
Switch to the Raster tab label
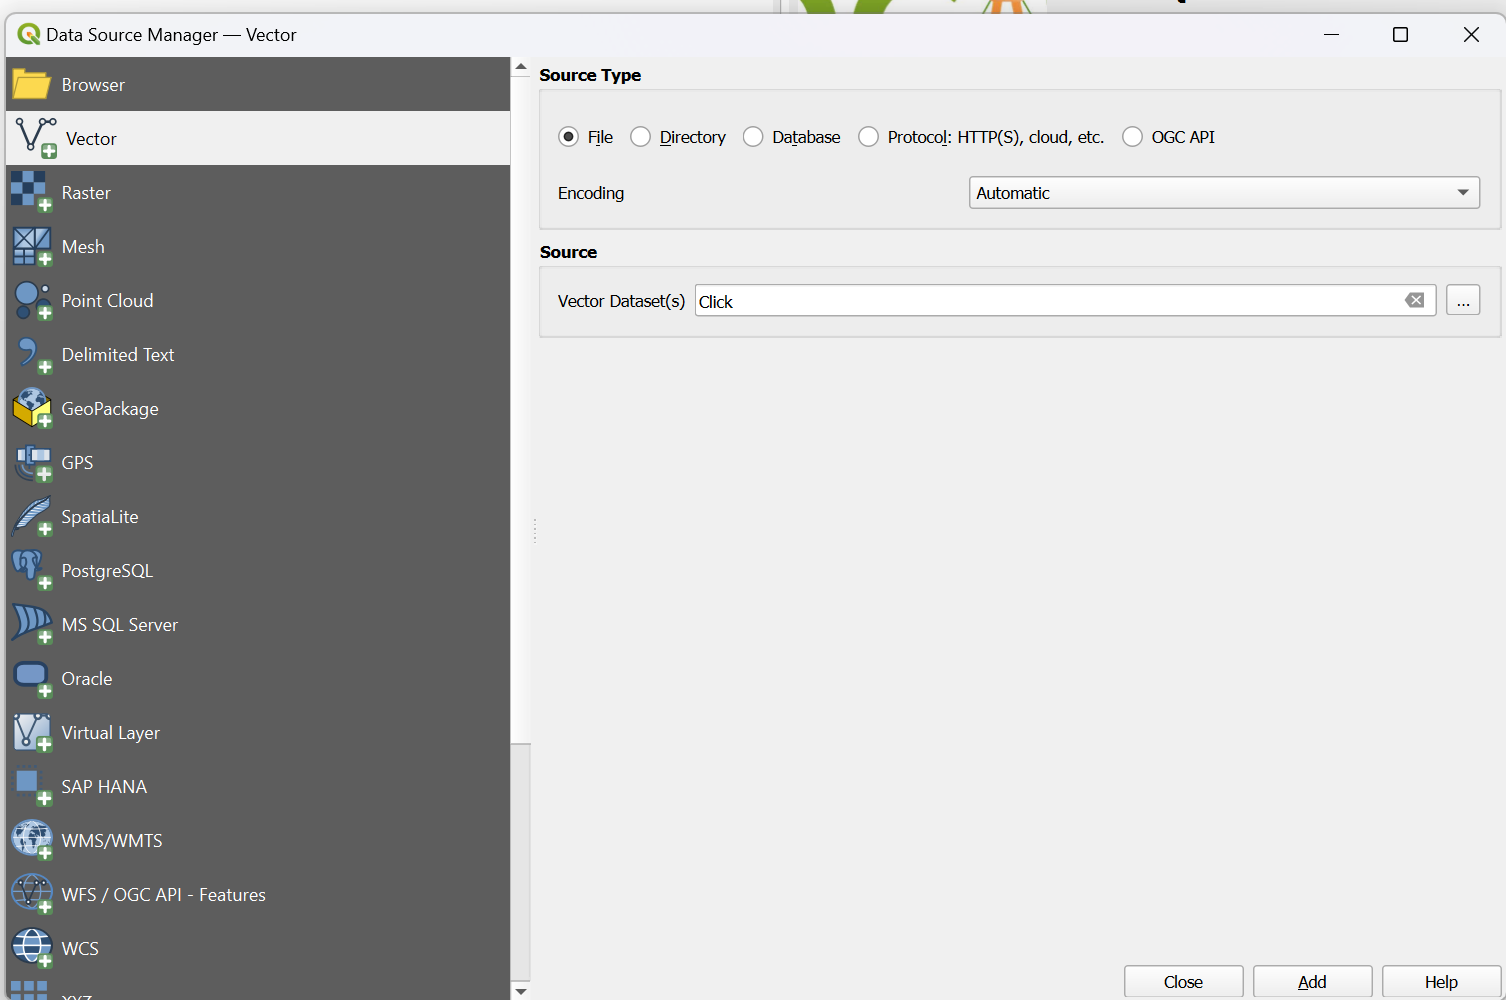86,193
